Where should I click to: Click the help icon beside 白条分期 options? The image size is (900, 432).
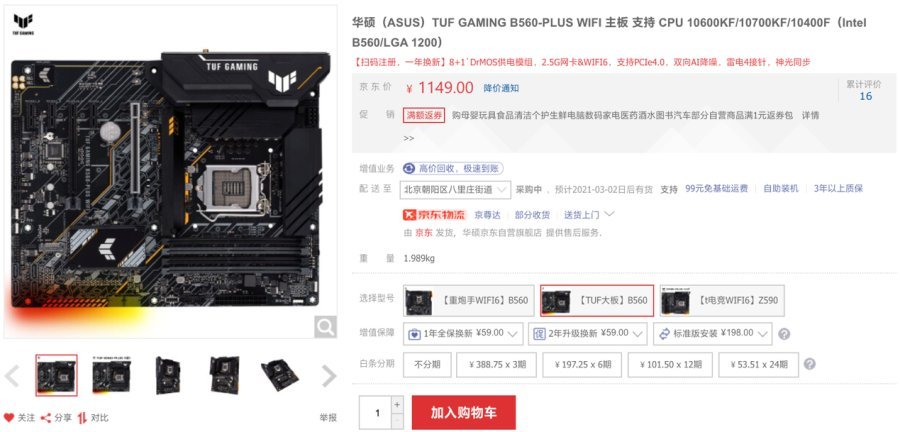[809, 364]
